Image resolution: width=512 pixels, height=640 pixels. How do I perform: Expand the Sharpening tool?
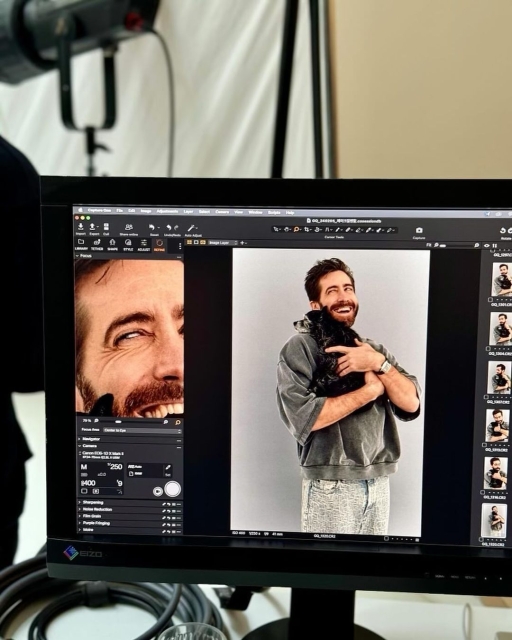coord(79,502)
